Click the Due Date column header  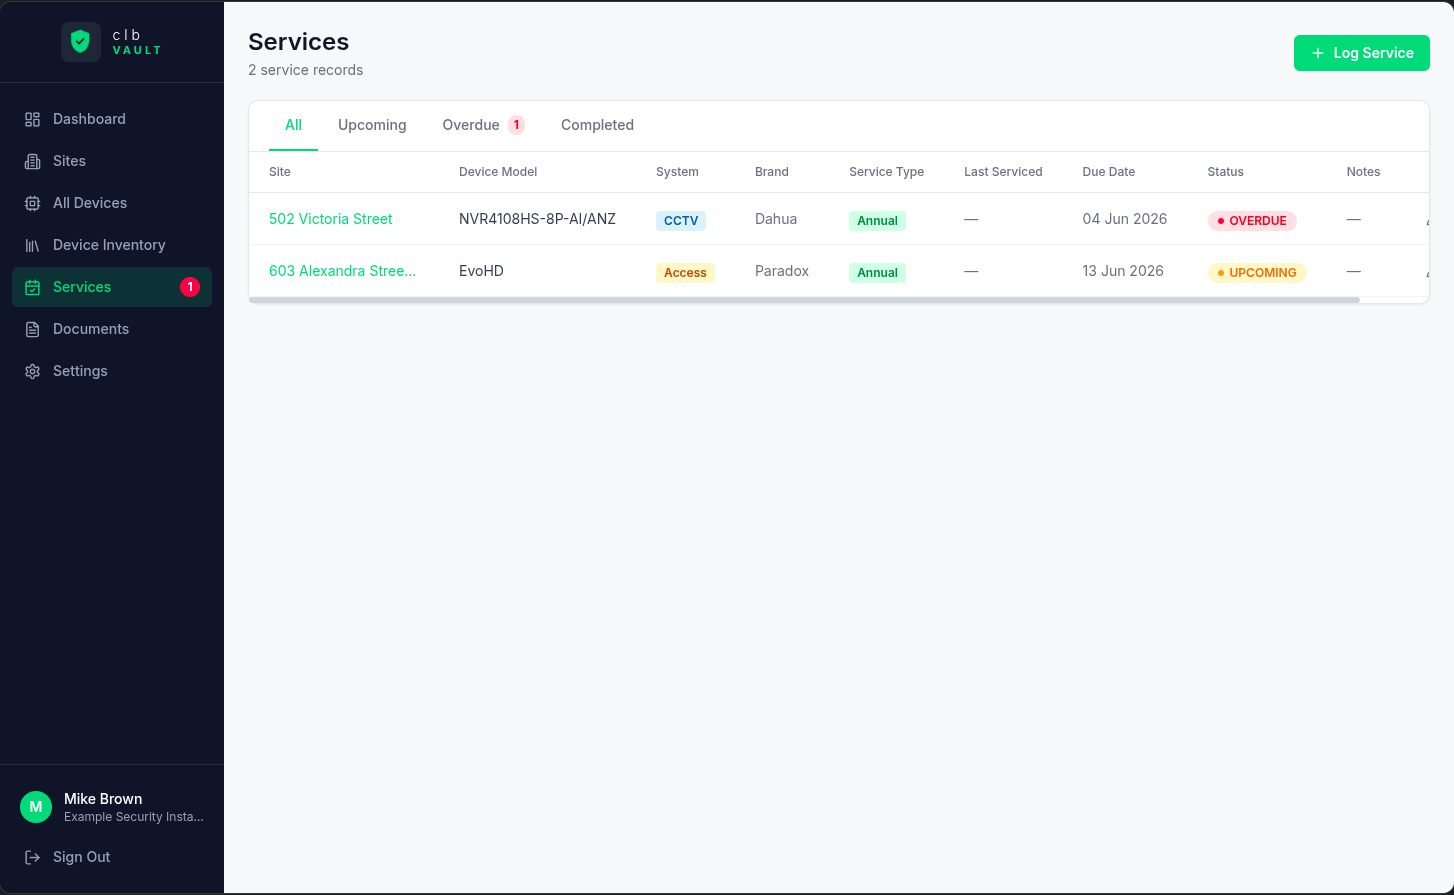click(x=1109, y=172)
